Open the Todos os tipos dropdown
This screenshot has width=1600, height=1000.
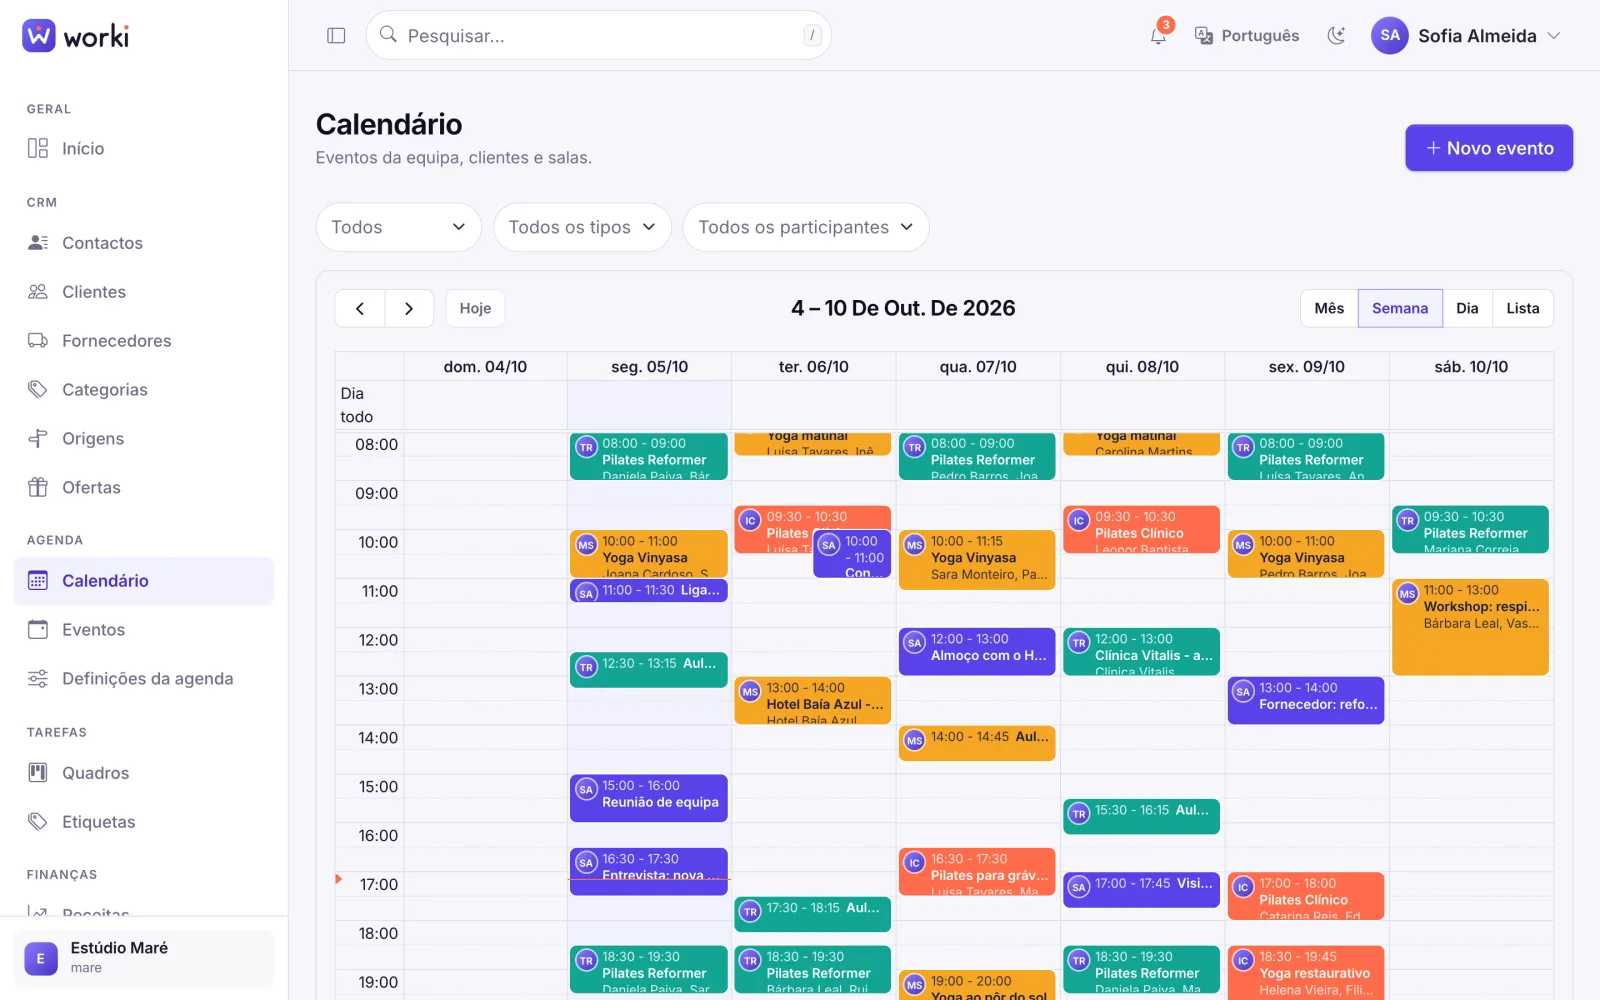582,227
